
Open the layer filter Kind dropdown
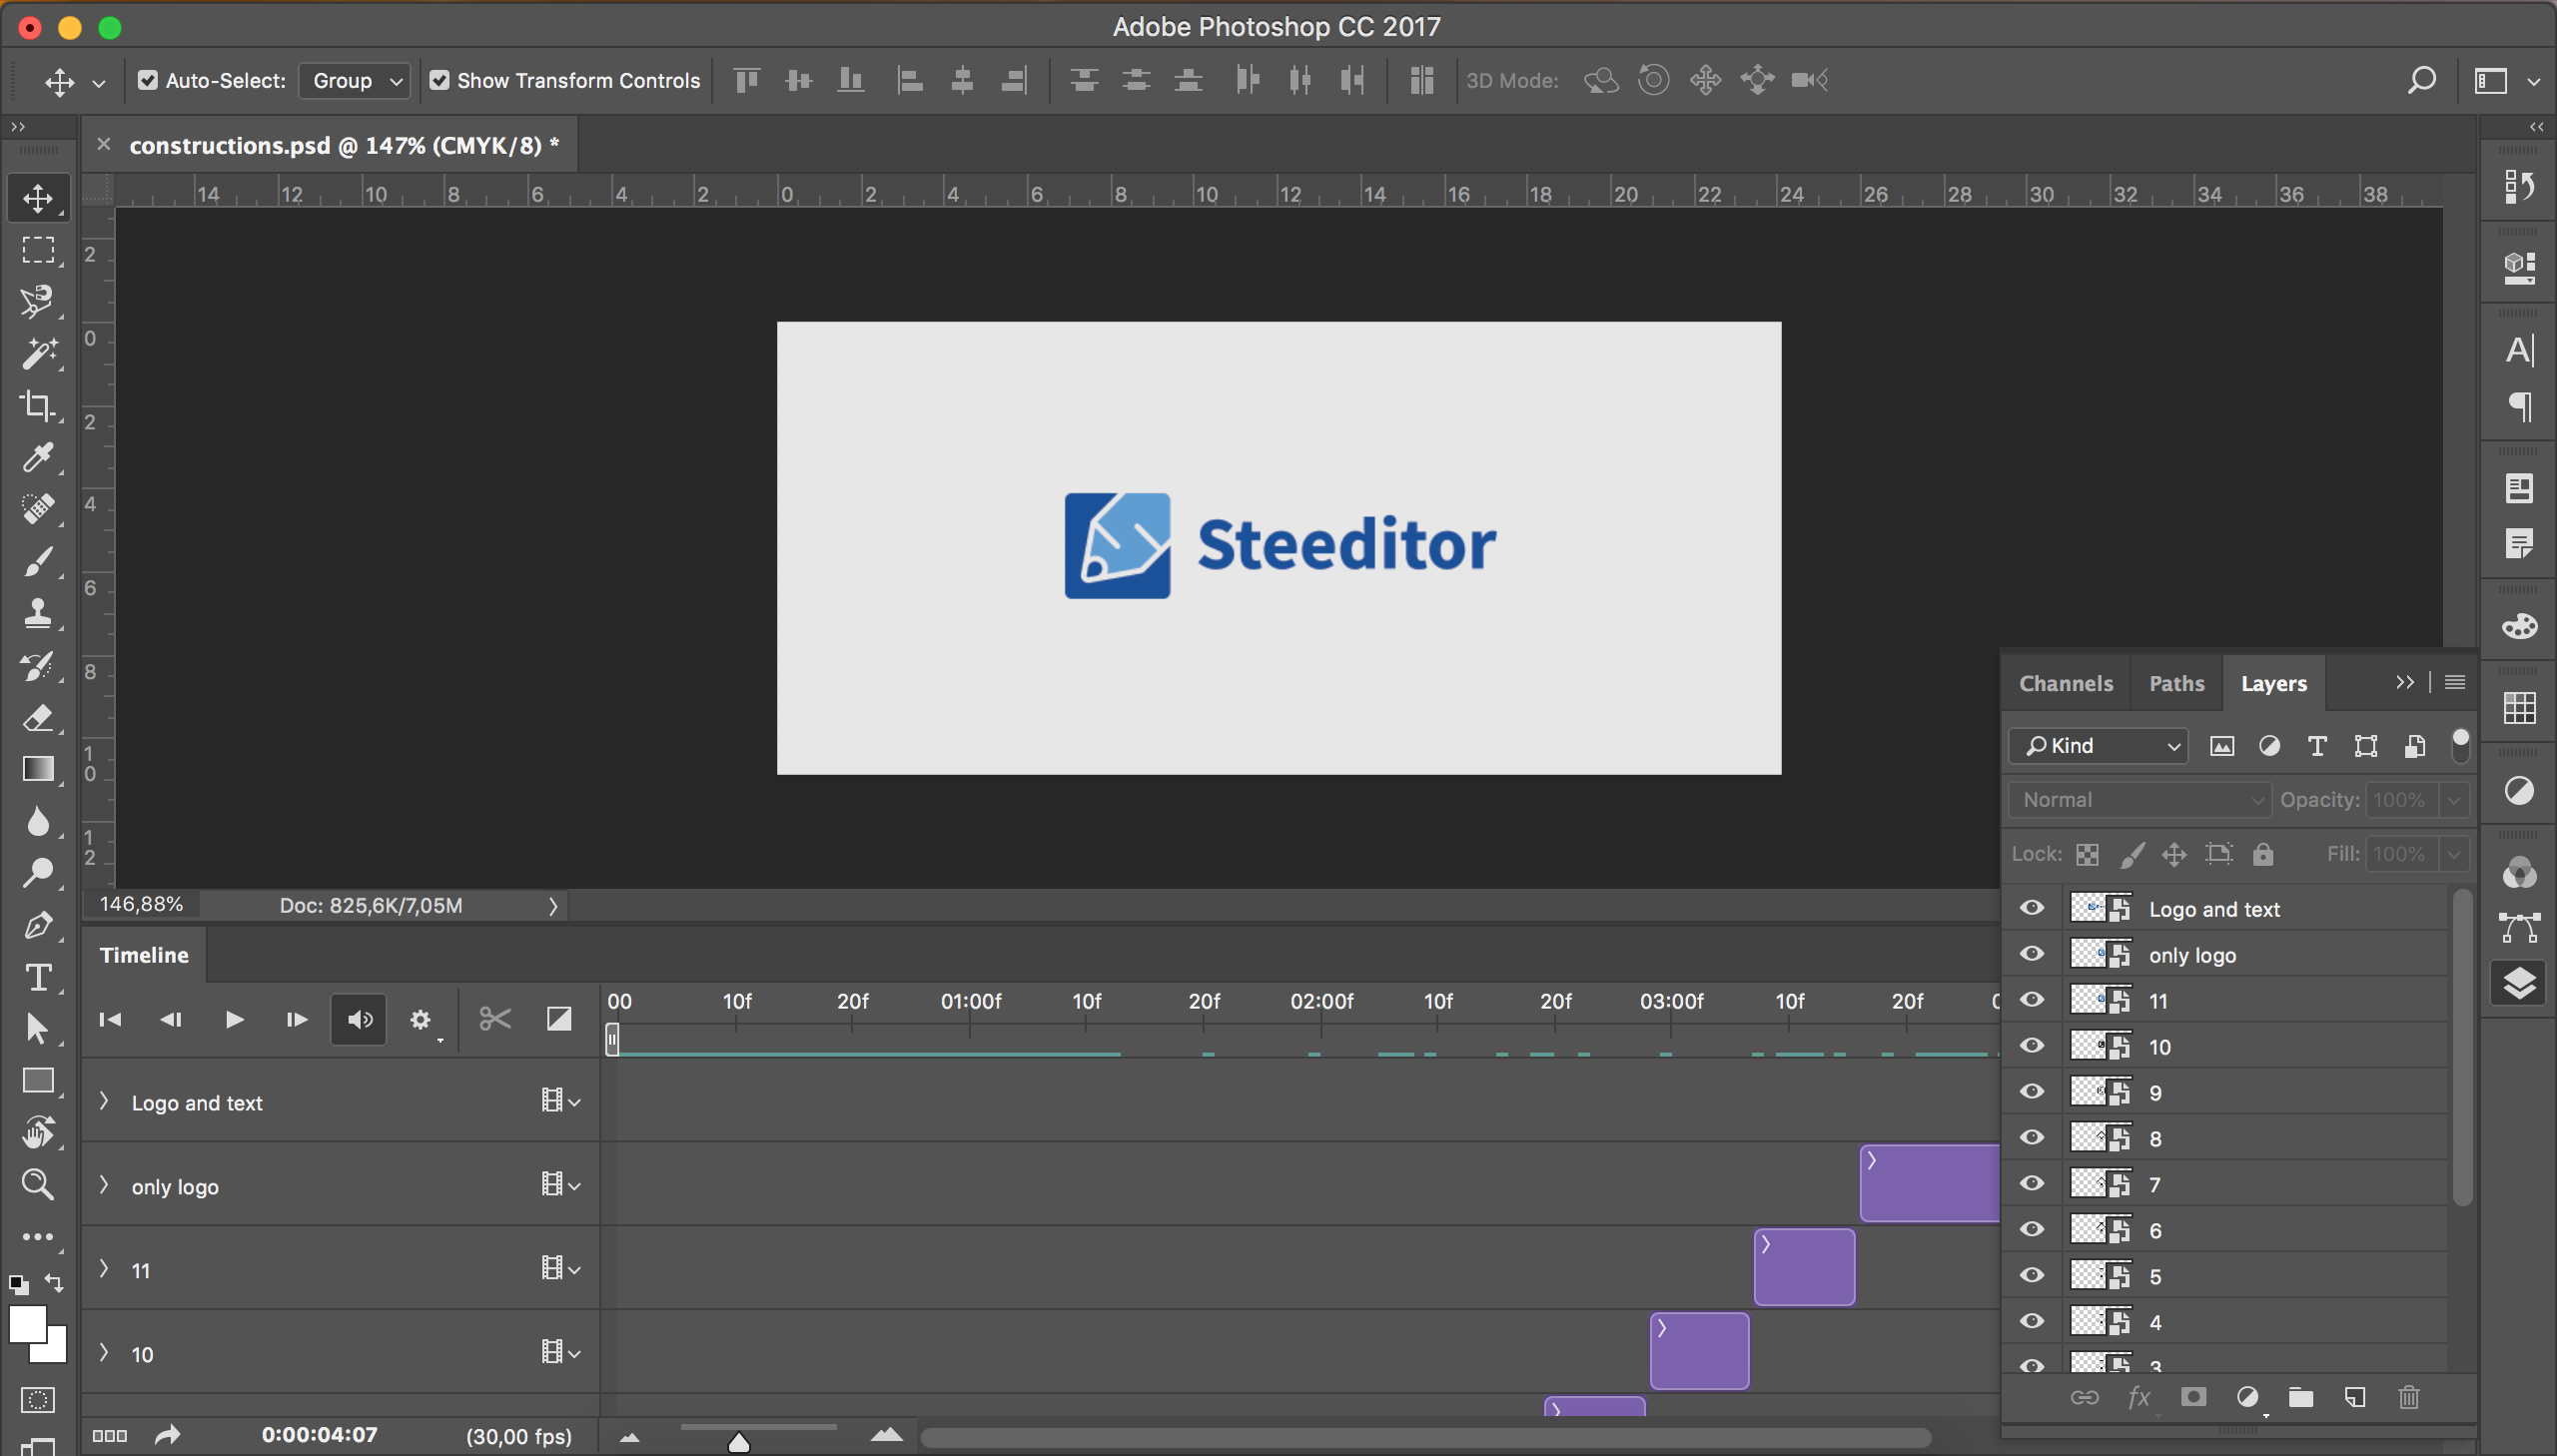tap(2099, 745)
